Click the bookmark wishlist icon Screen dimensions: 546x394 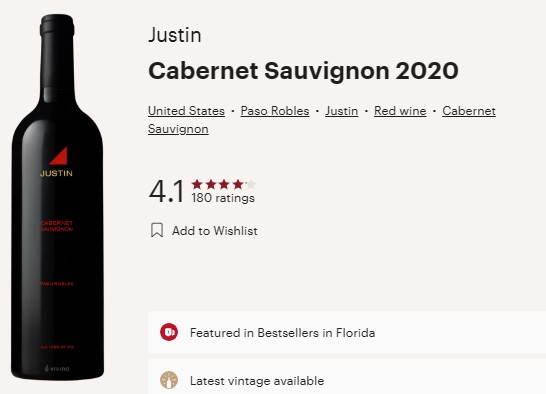(157, 230)
